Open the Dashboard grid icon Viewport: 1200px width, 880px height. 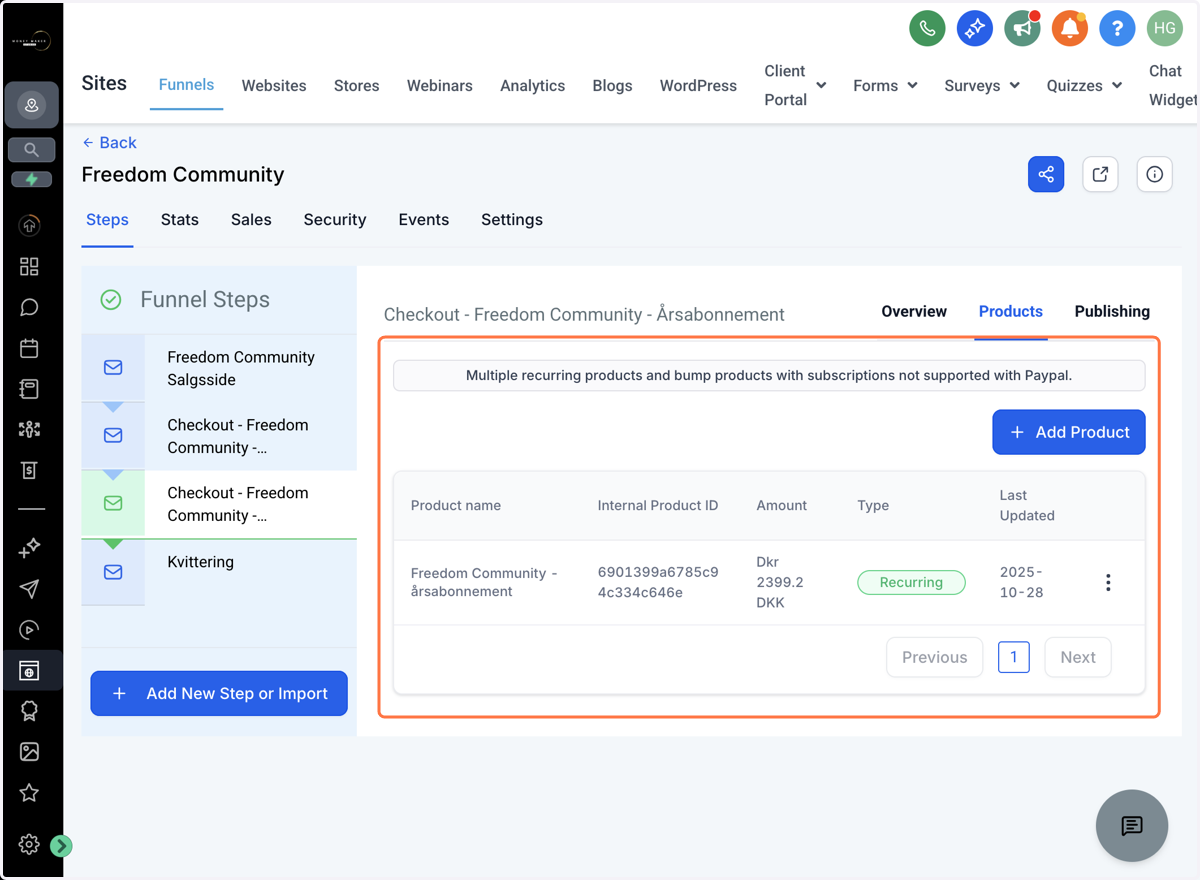(29, 266)
